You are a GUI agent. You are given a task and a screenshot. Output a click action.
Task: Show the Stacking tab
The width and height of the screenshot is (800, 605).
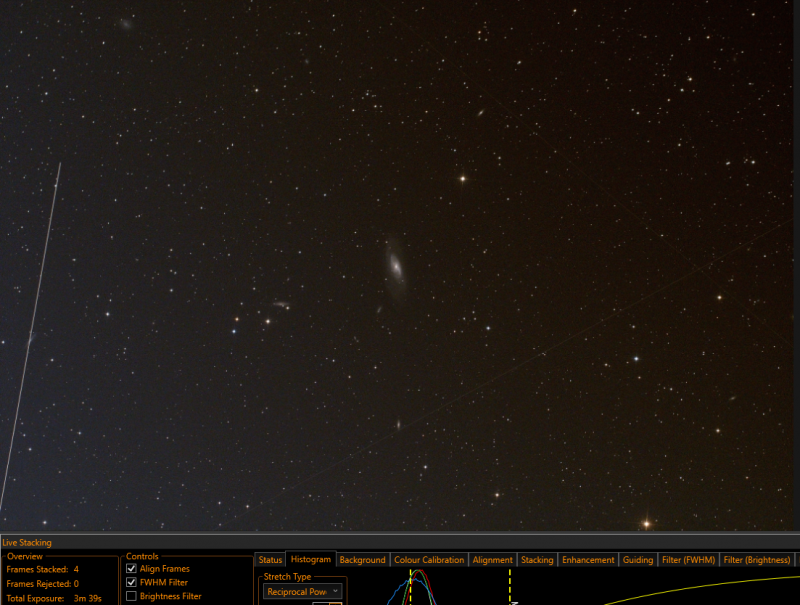coord(537,560)
